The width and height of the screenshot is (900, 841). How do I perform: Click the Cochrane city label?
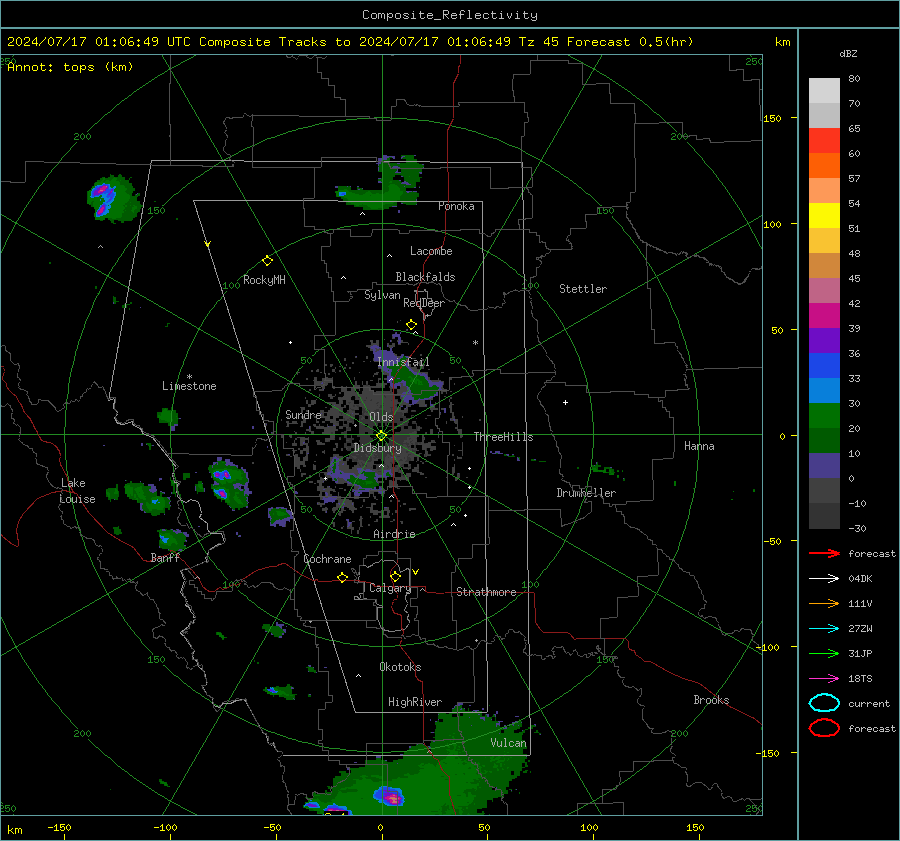327,559
